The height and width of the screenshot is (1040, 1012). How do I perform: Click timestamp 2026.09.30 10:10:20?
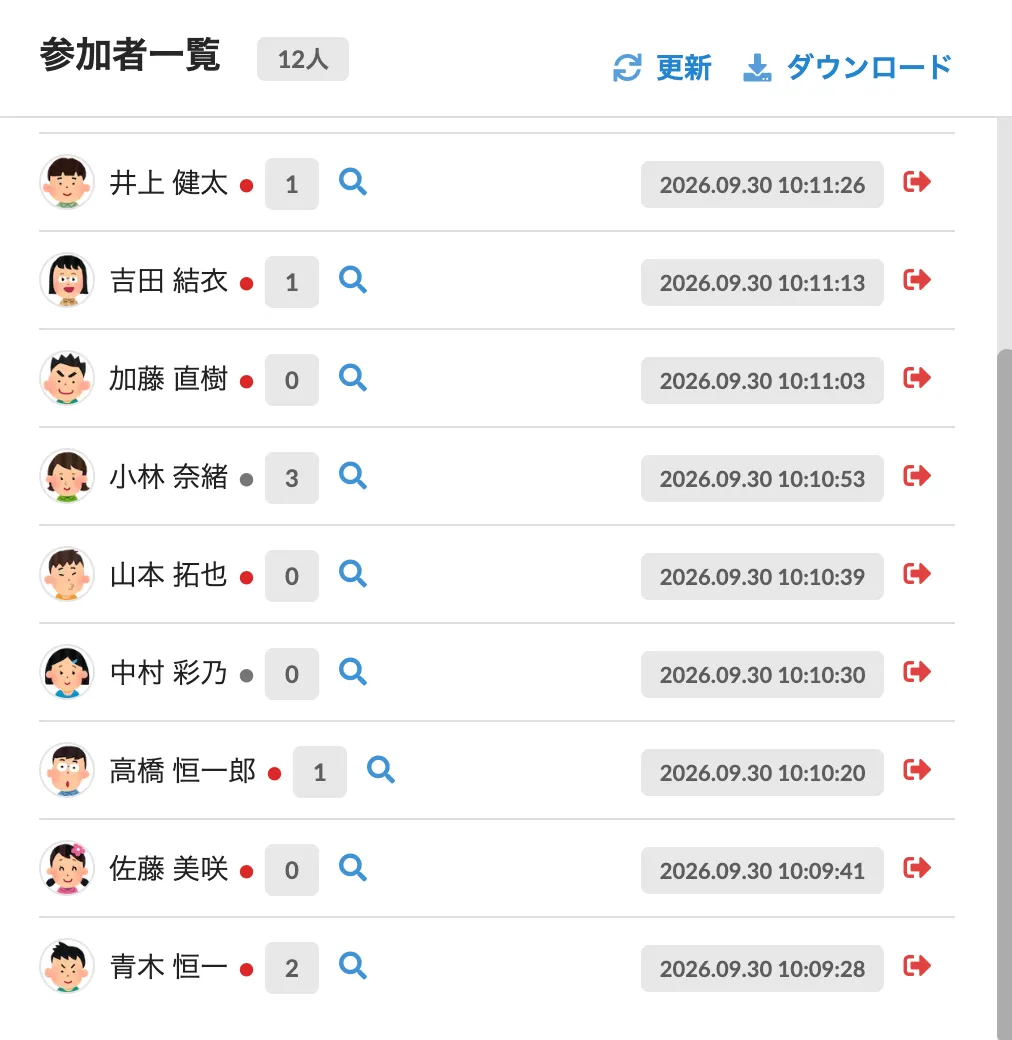762,773
